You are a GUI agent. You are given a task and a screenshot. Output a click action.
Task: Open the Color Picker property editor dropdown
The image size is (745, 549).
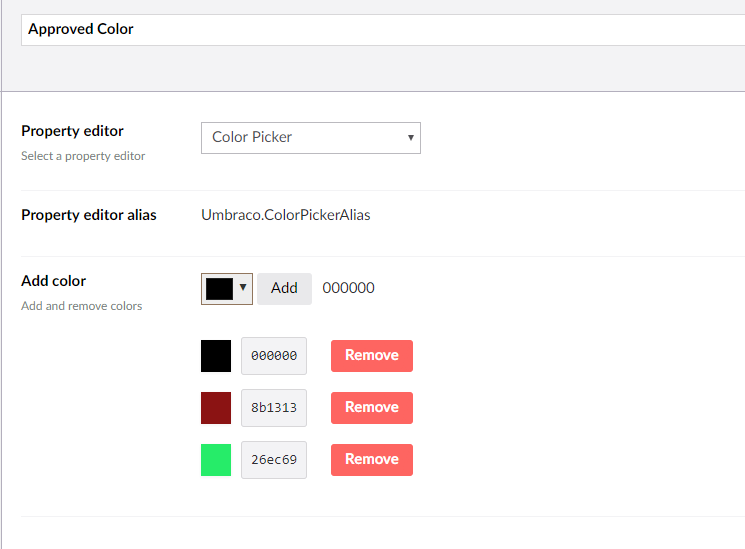[x=311, y=138]
